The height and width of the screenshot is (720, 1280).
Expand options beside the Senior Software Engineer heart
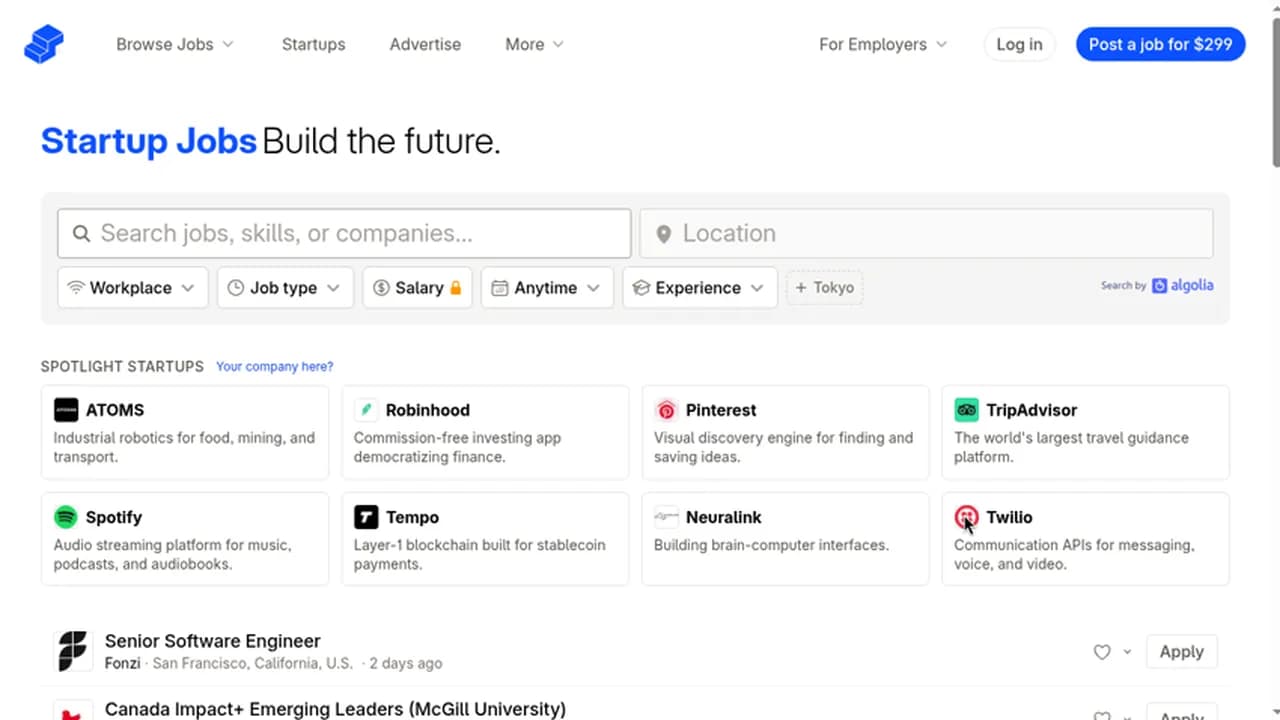1127,652
